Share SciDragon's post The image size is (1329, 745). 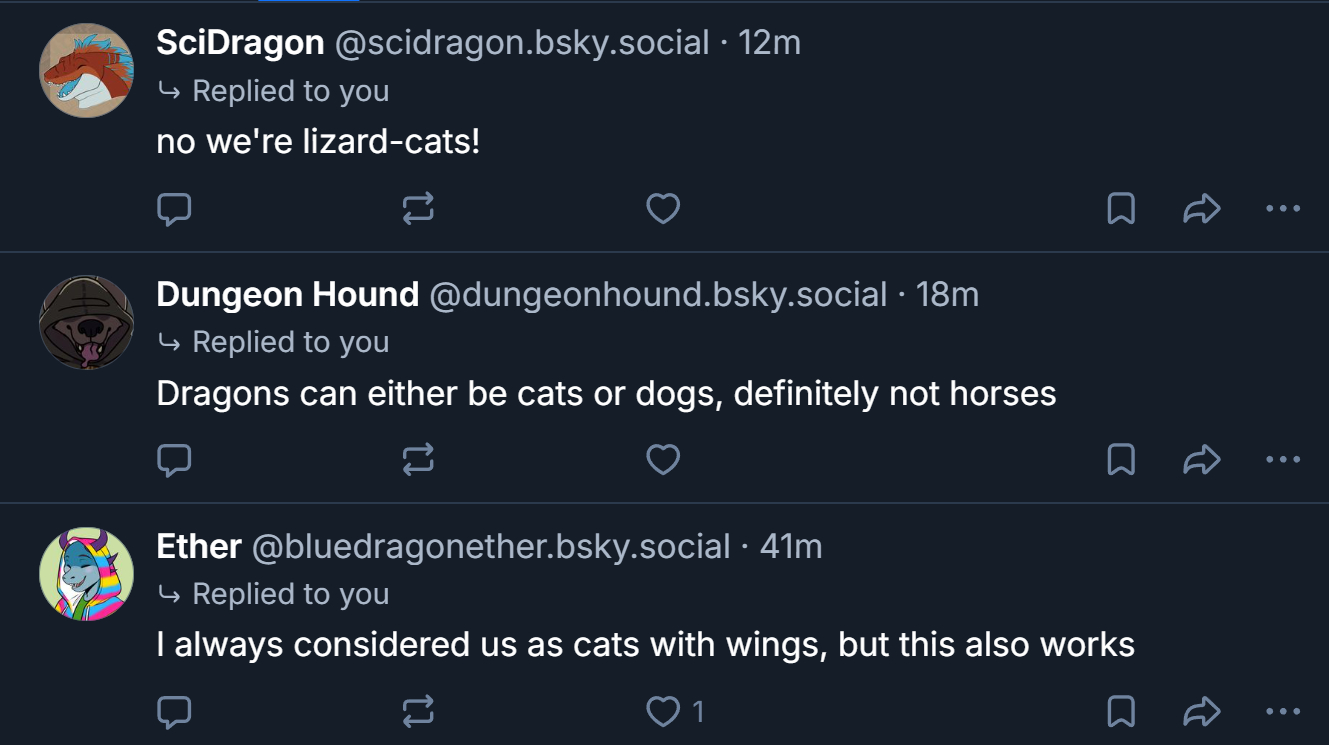(x=1201, y=208)
